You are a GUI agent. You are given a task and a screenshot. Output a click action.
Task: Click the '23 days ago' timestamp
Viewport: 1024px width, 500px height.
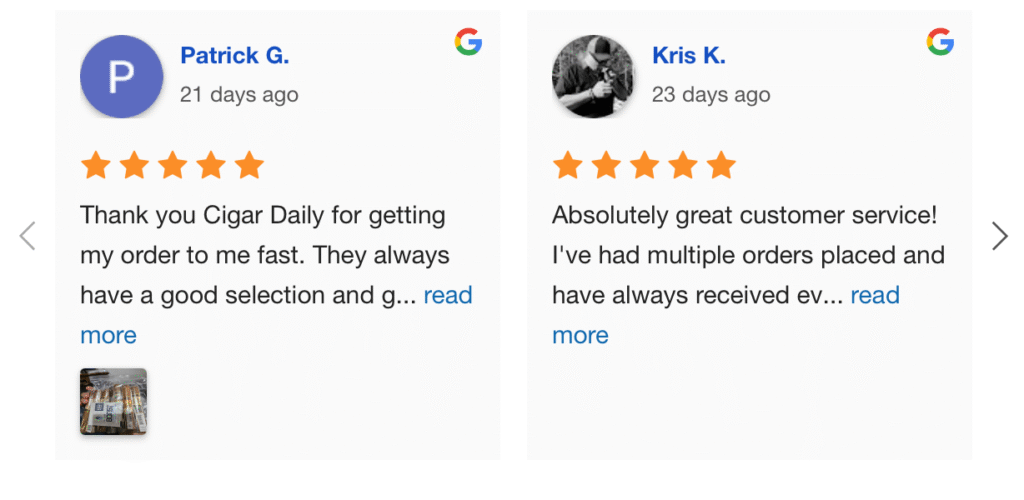tap(711, 95)
